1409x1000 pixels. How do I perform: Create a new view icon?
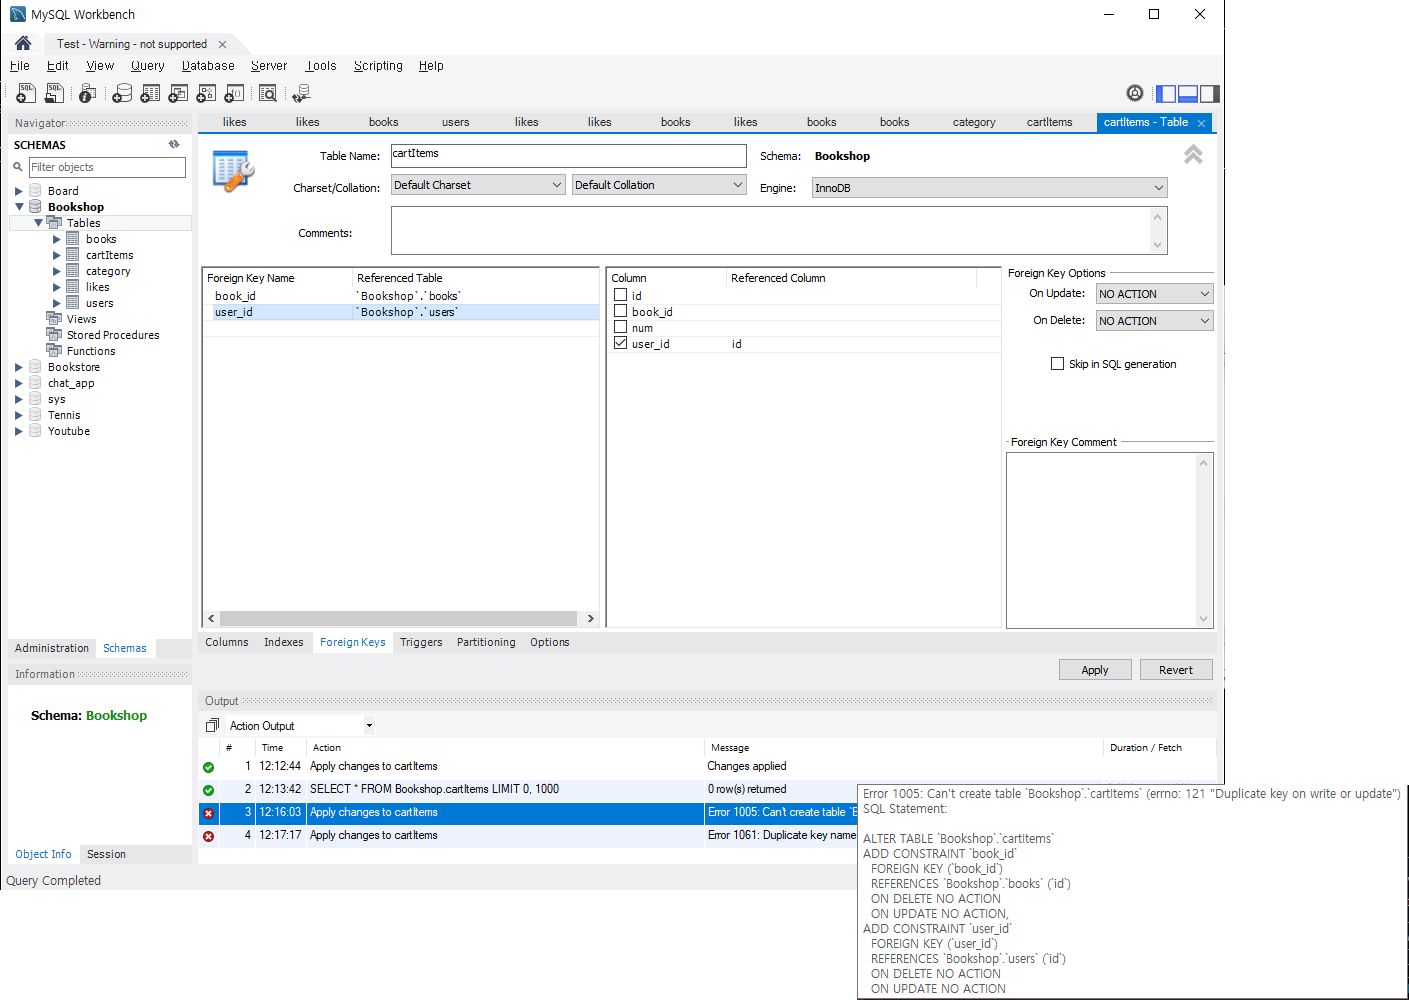click(x=178, y=93)
